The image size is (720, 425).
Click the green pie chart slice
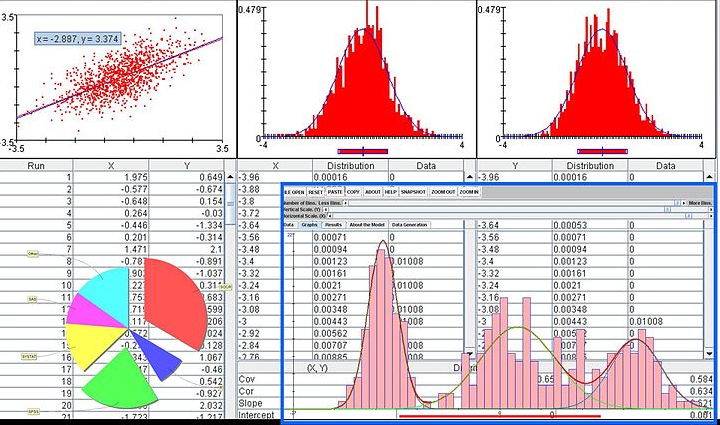(x=120, y=381)
